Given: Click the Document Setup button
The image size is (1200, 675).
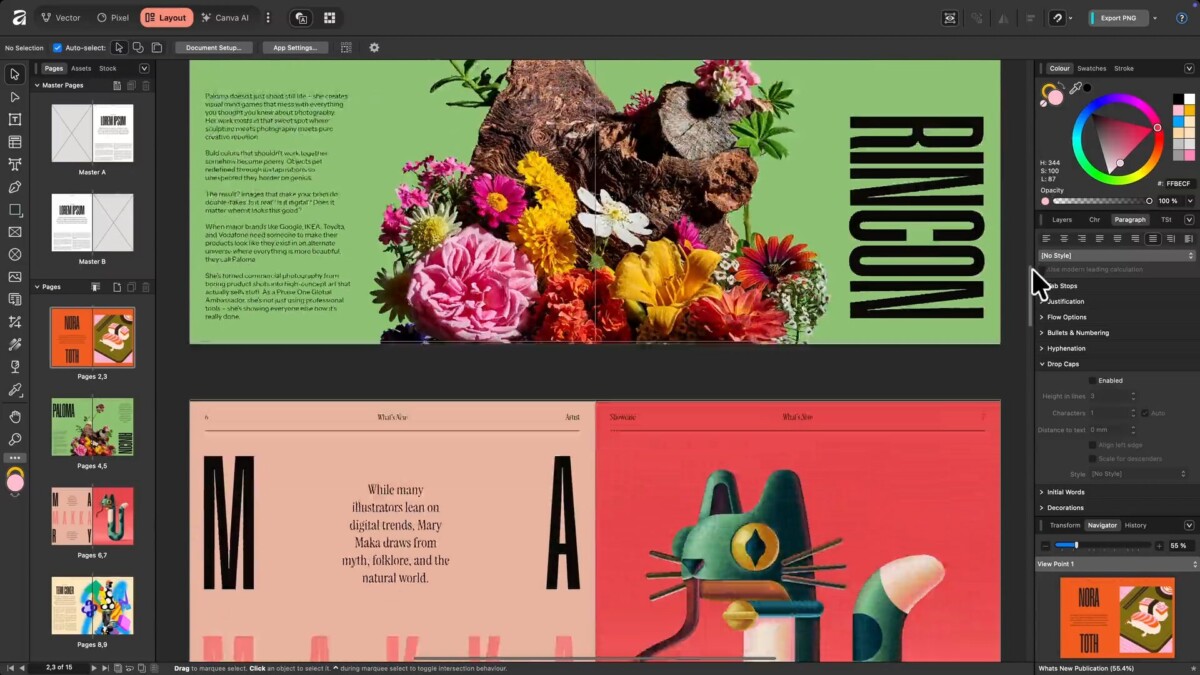Looking at the screenshot, I should 214,48.
